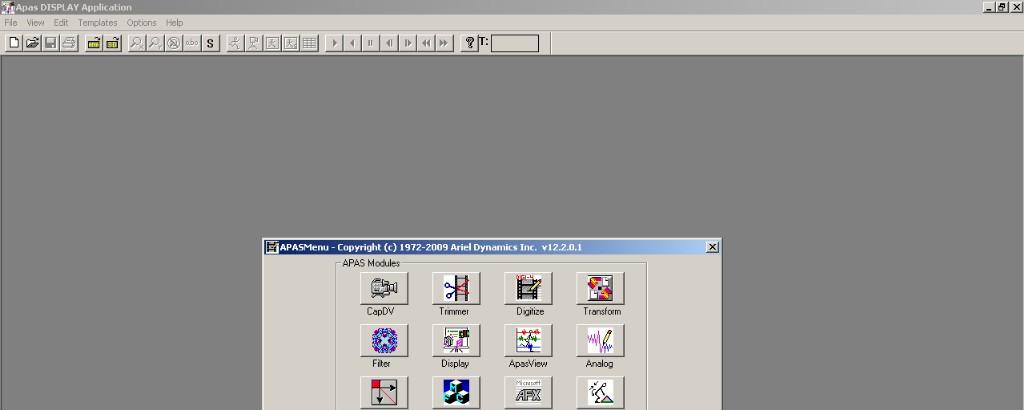Launch the Trimmer scissors module

[456, 288]
